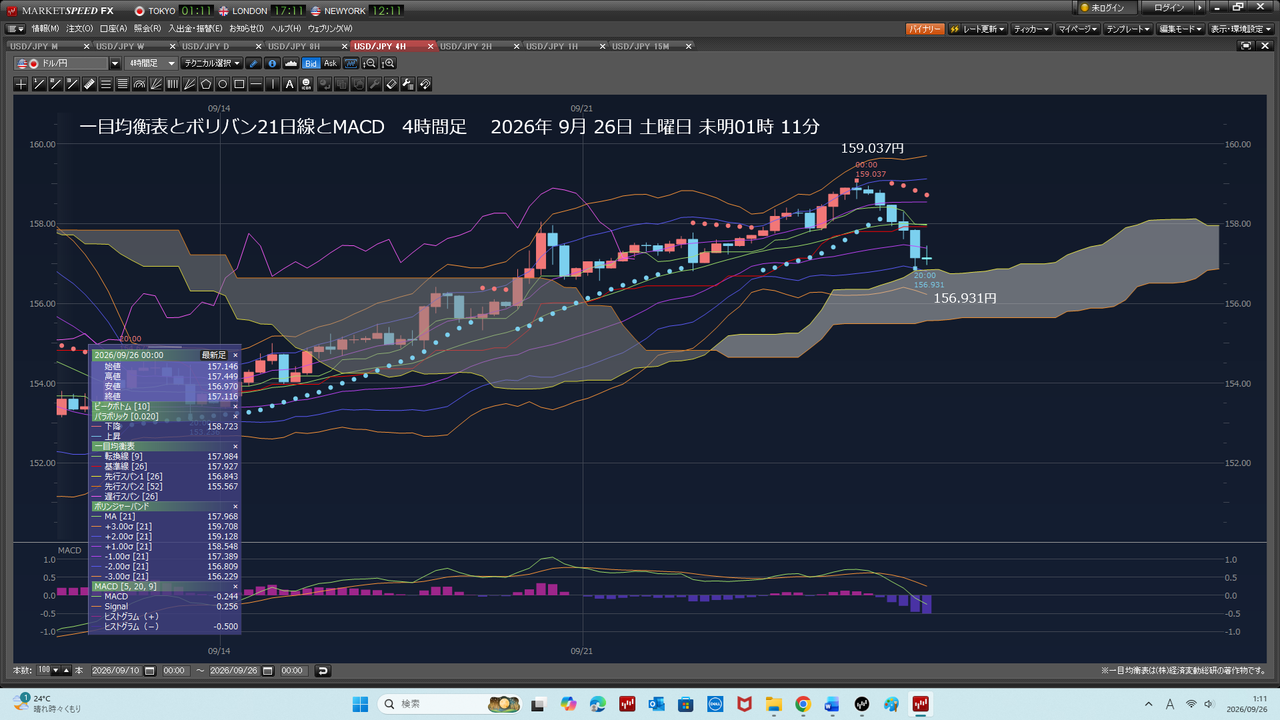Open the ヘルプ(H) menu
The height and width of the screenshot is (720, 1280).
click(x=287, y=29)
